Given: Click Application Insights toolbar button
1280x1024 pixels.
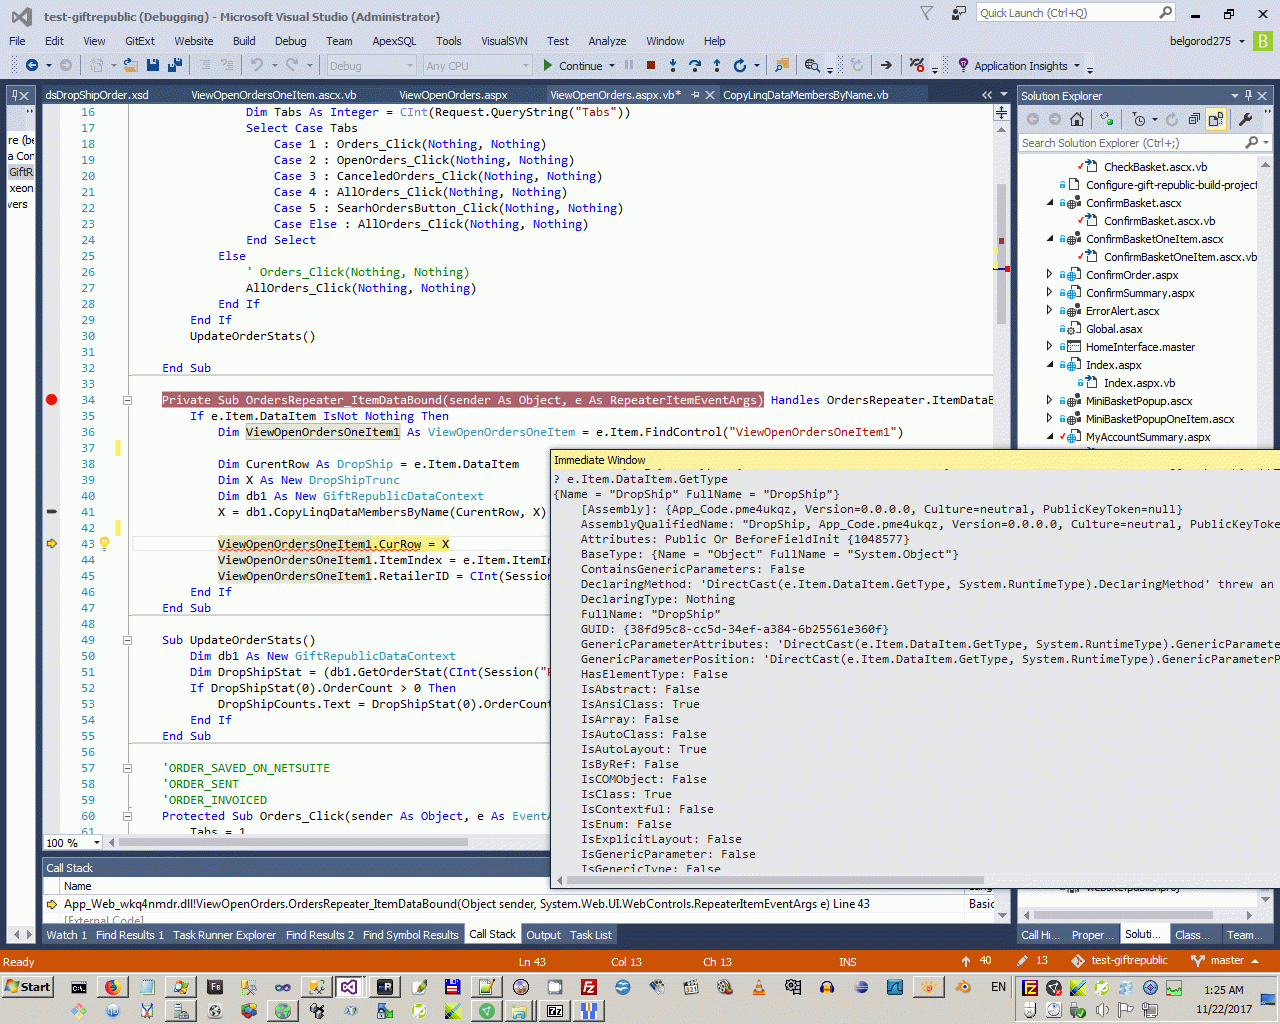Looking at the screenshot, I should [1020, 66].
